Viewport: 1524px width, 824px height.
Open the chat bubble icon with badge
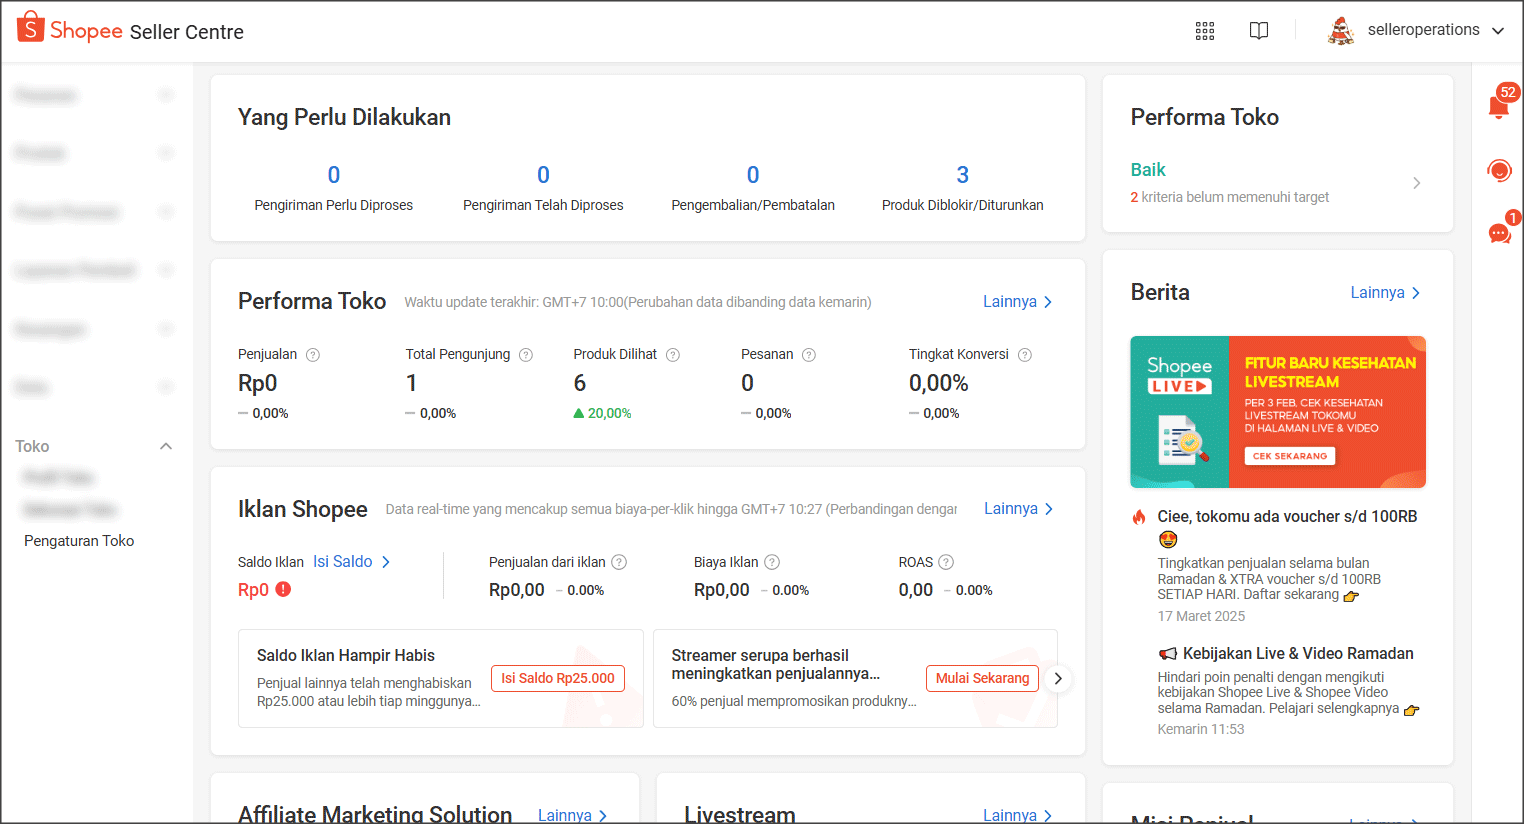[x=1500, y=232]
